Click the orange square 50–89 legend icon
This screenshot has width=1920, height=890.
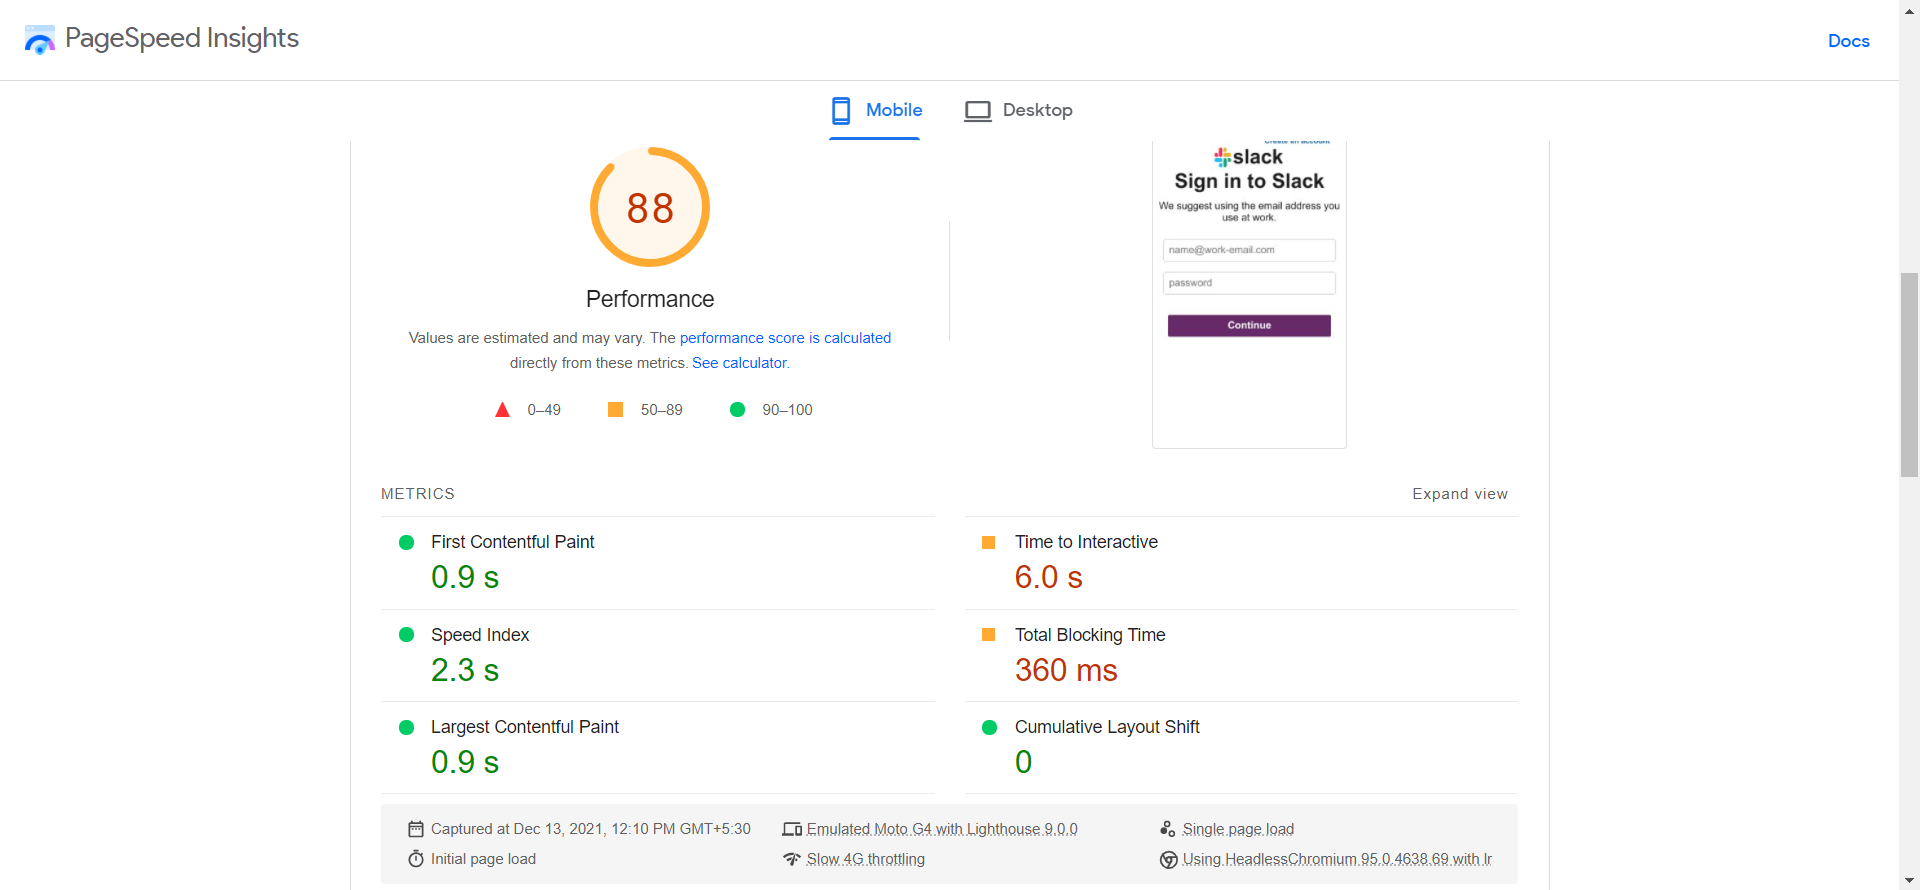[x=616, y=410]
